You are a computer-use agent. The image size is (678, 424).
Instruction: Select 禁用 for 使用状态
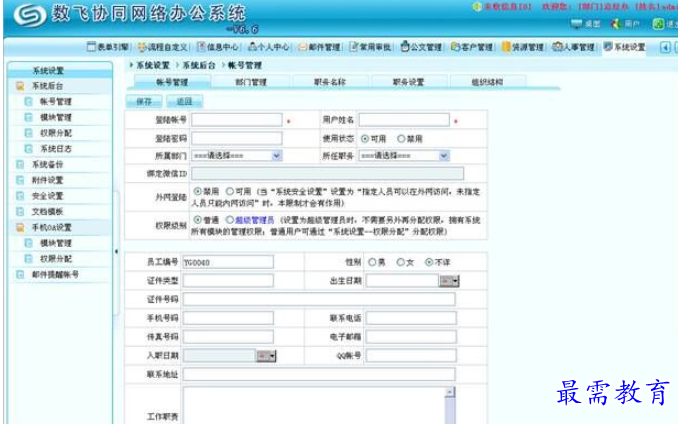click(x=402, y=138)
